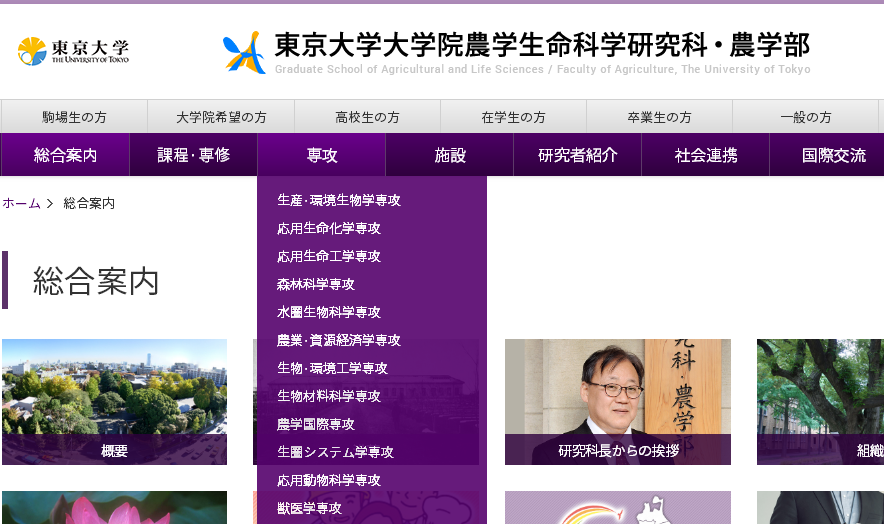The image size is (884, 524).
Task: Switch to 高校生の方 tab
Action: click(x=367, y=117)
